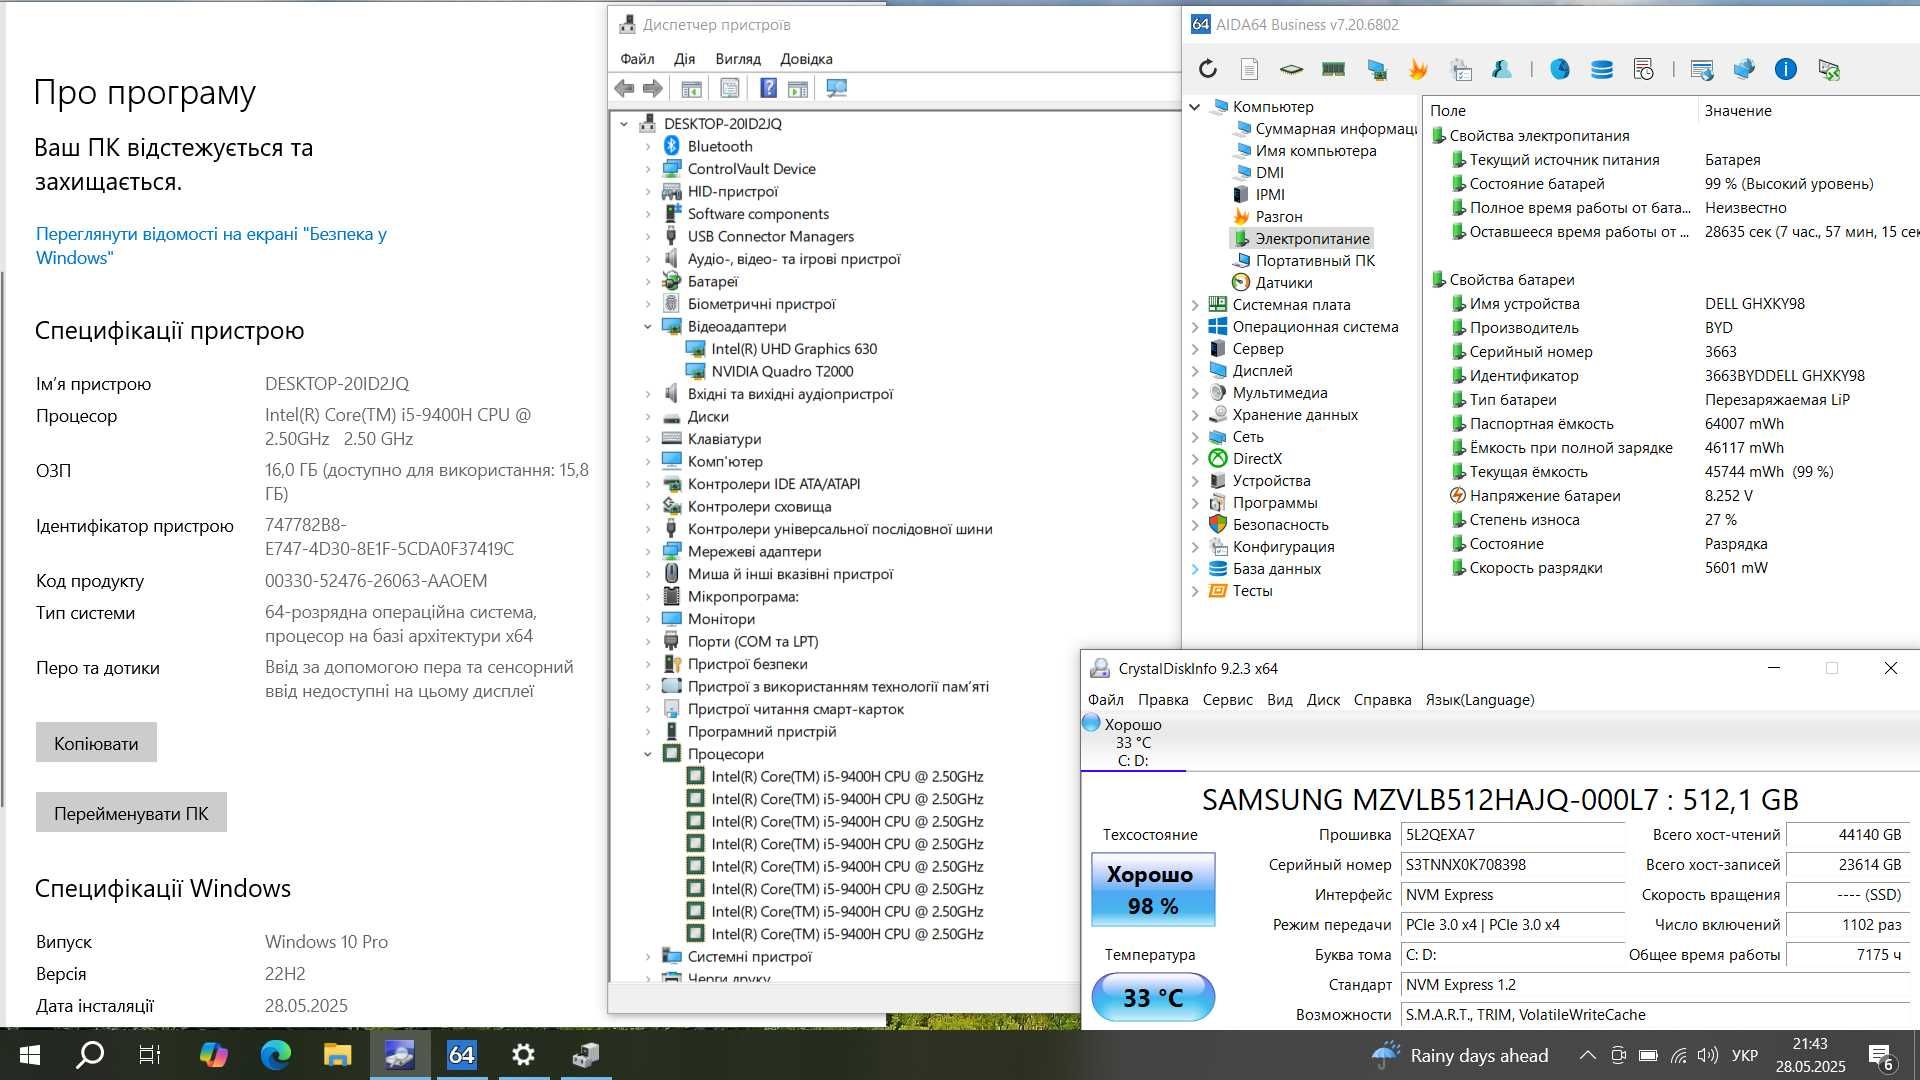1920x1080 pixels.
Task: Open the Диск menu in CrystalDiskInfo
Action: pyautogui.click(x=1323, y=700)
